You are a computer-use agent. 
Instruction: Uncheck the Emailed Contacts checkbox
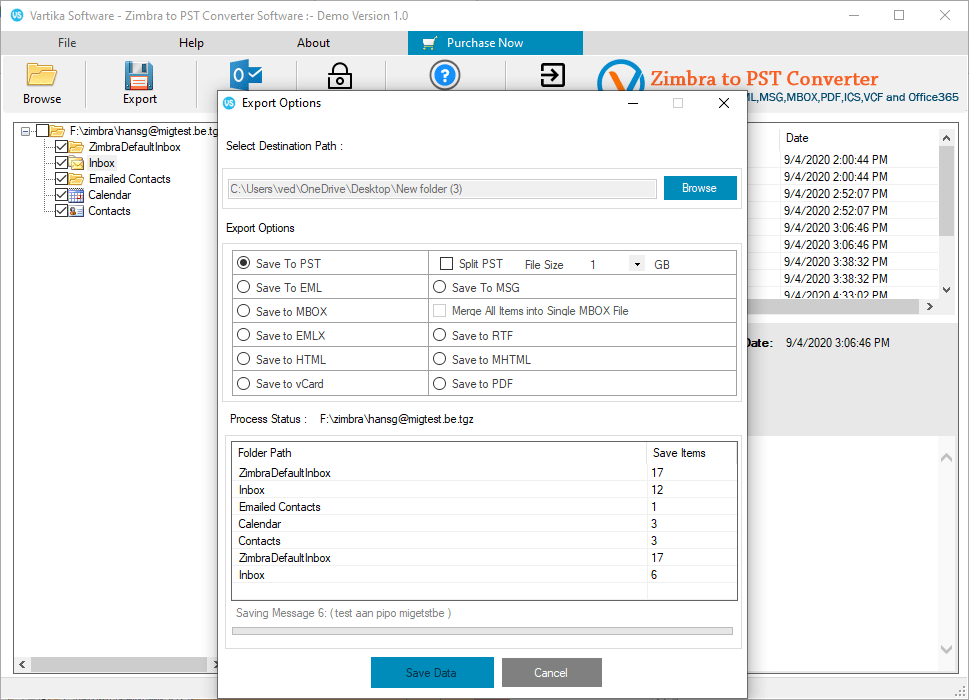61,179
